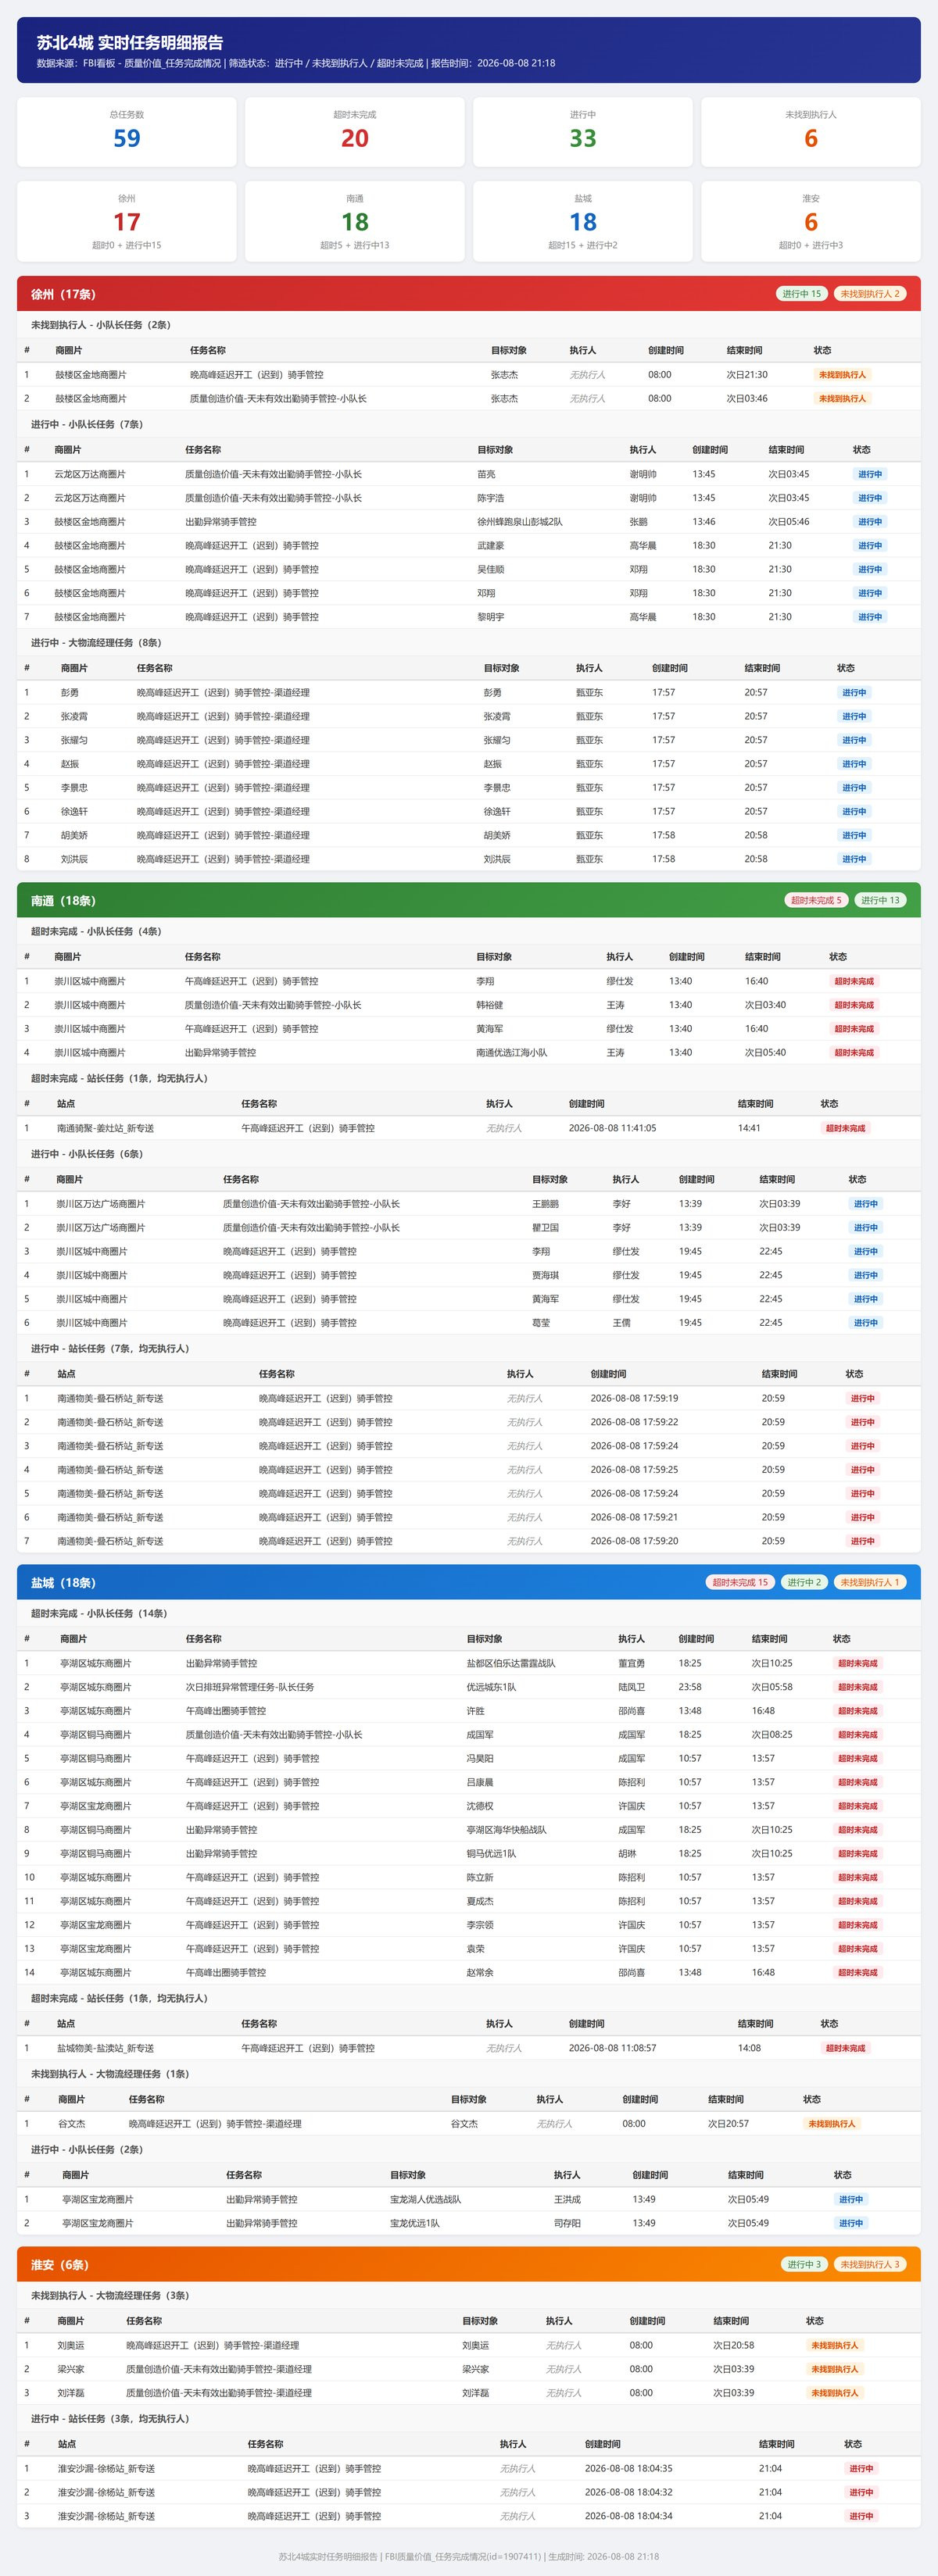Click the 淮安（6条）section header
The height and width of the screenshot is (2576, 938).
469,2264
